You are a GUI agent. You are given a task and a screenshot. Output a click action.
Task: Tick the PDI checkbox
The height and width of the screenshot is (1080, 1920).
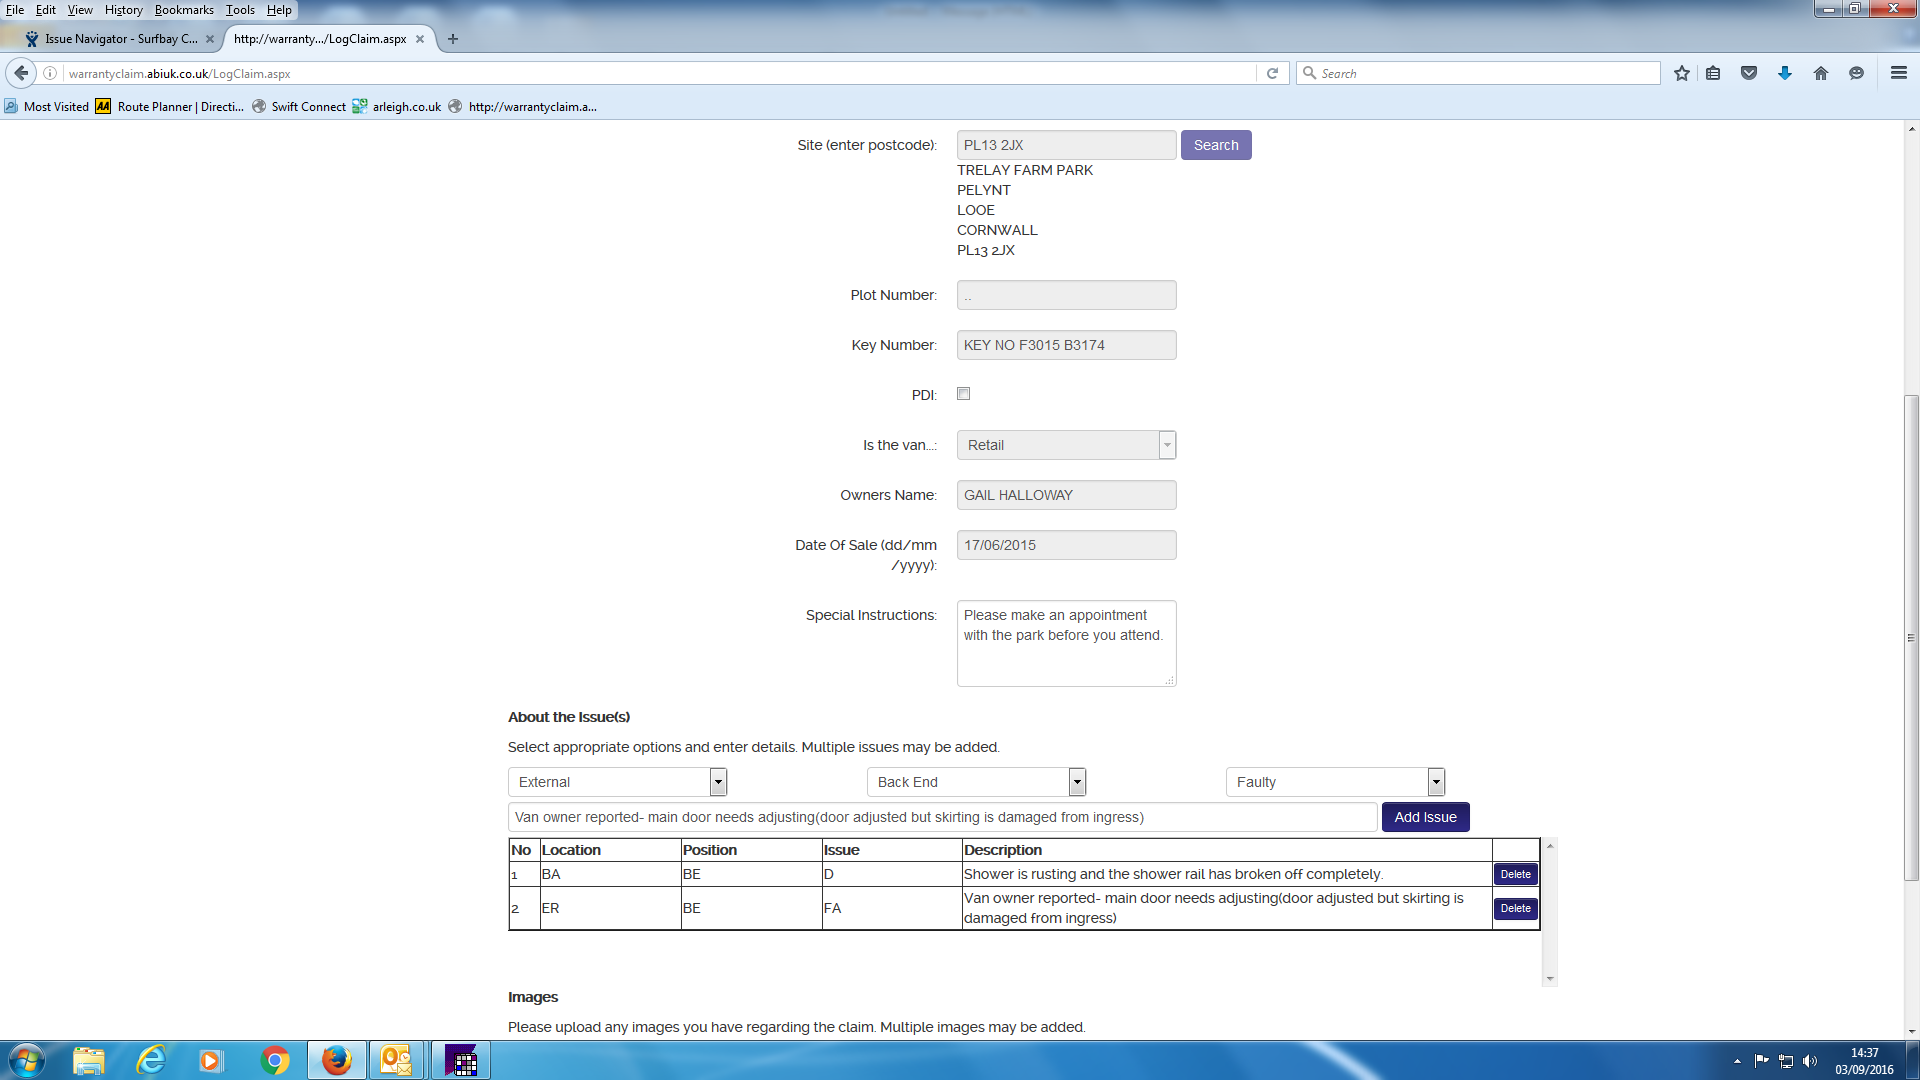click(x=964, y=394)
